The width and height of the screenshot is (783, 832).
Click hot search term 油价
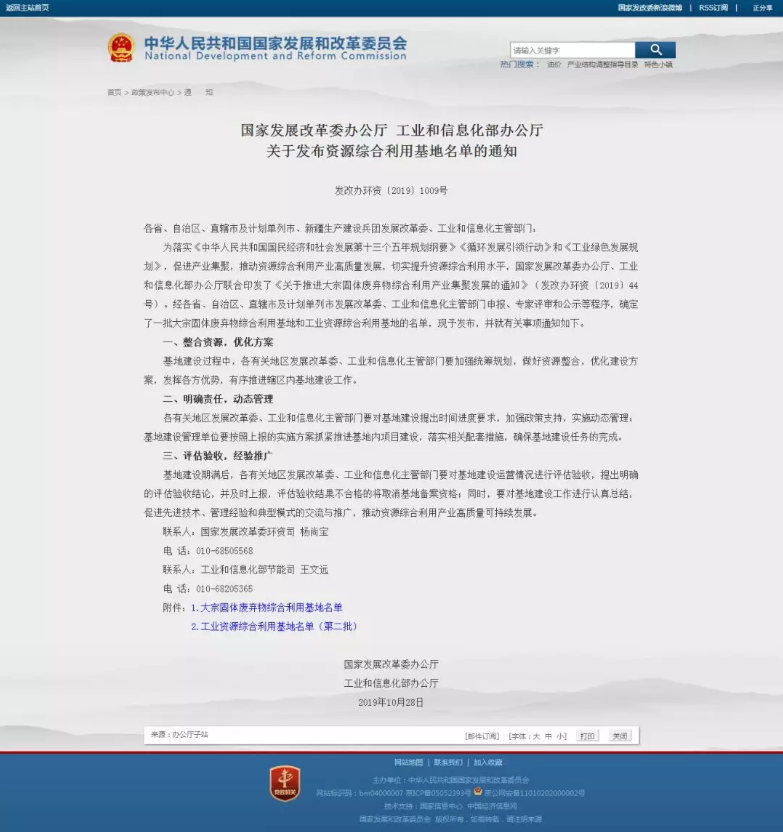point(553,64)
